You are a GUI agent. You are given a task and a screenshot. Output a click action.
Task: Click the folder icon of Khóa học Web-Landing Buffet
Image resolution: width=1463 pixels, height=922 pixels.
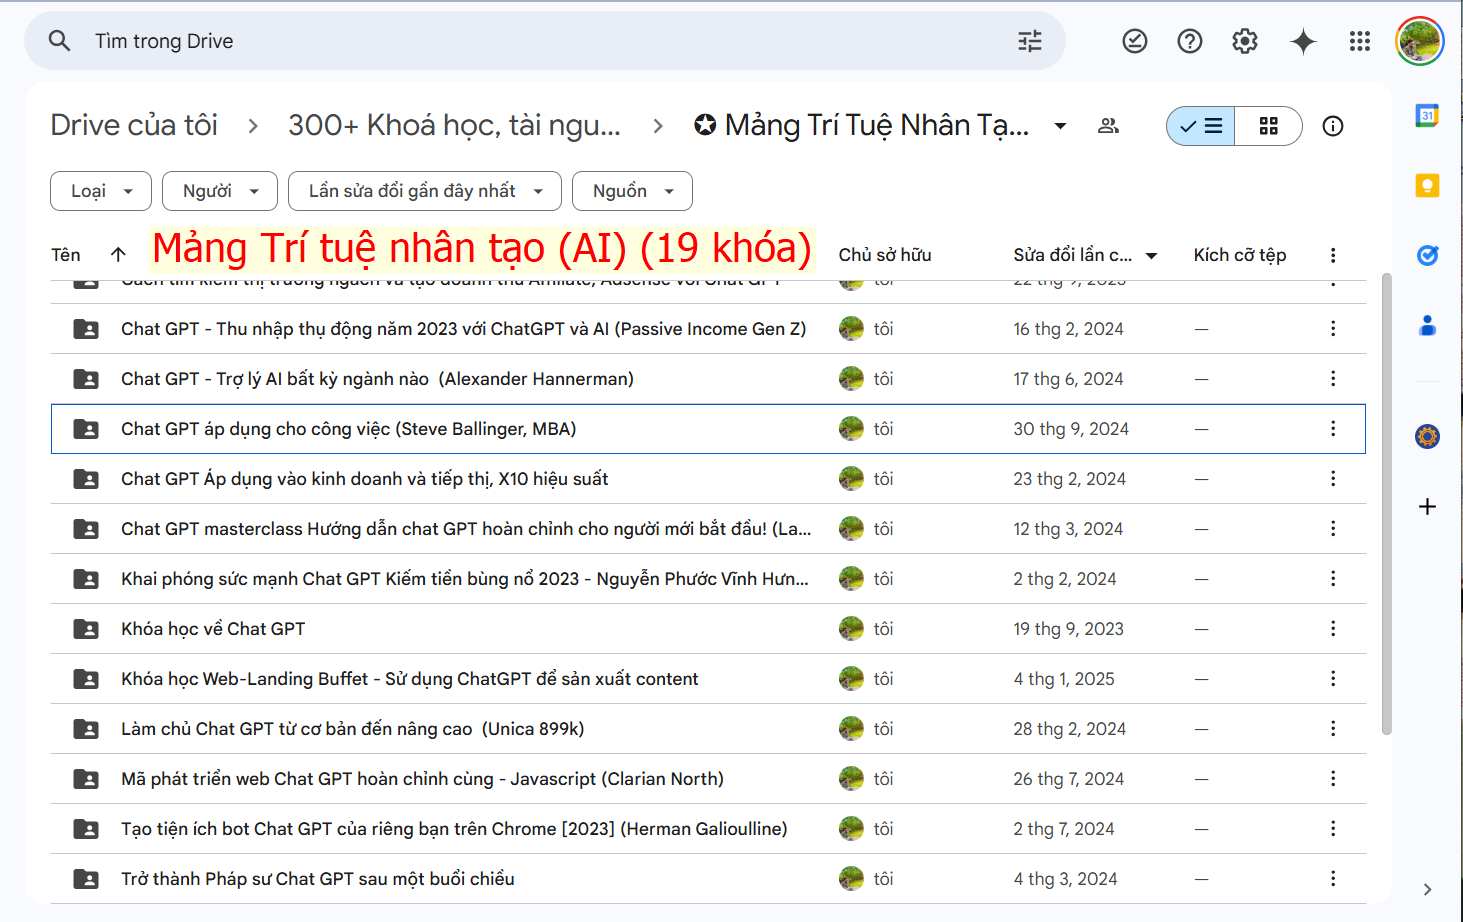click(x=86, y=679)
